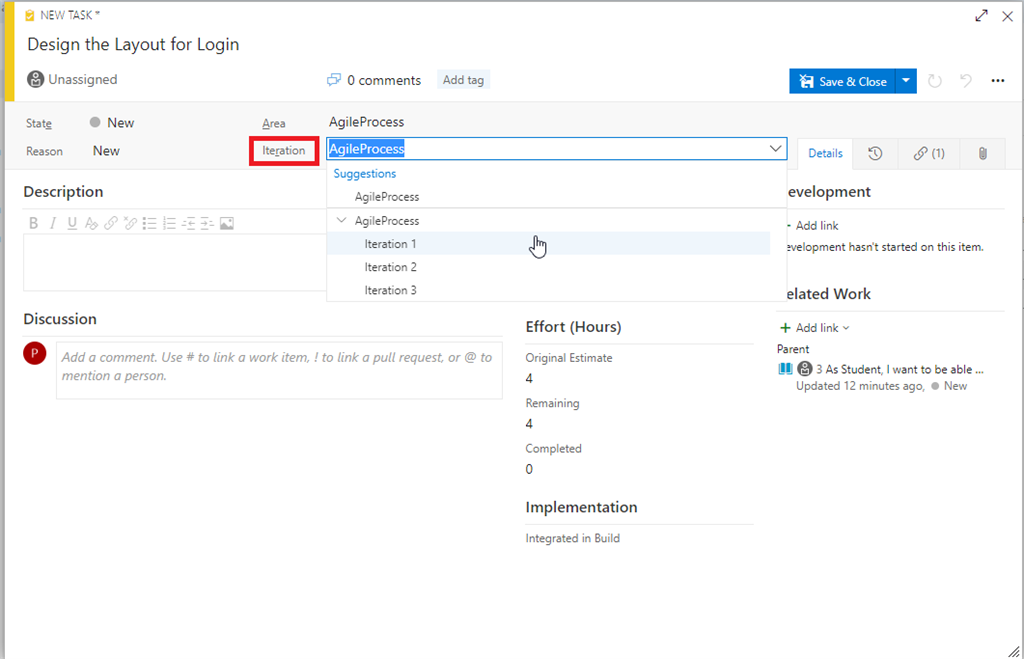Expand Save & Close dropdown arrow
Viewport: 1024px width, 659px height.
pos(906,81)
